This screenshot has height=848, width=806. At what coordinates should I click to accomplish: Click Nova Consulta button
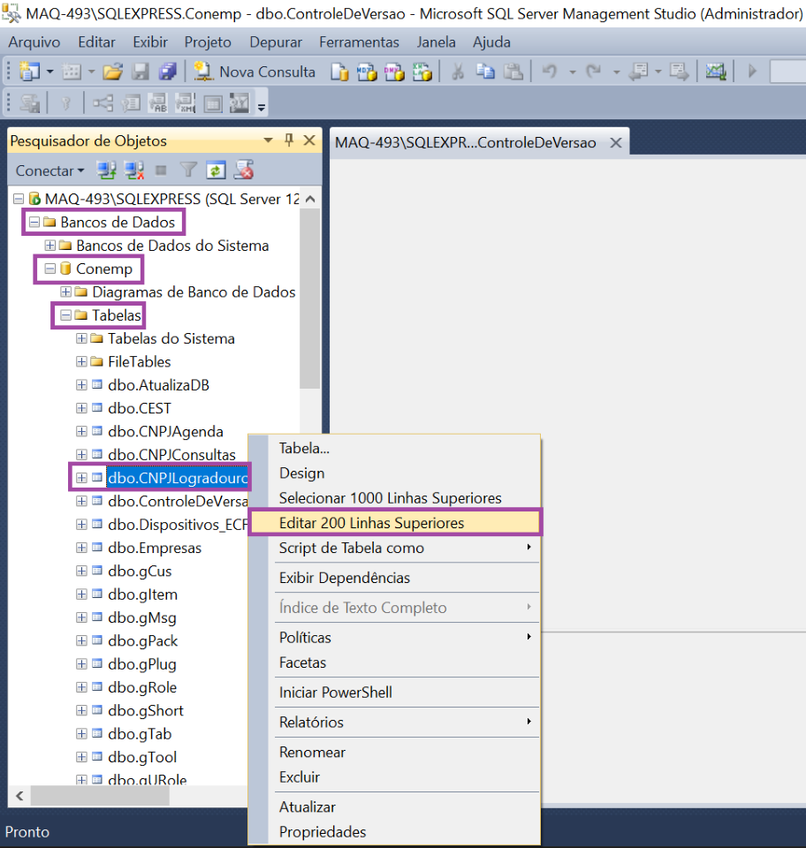click(254, 71)
